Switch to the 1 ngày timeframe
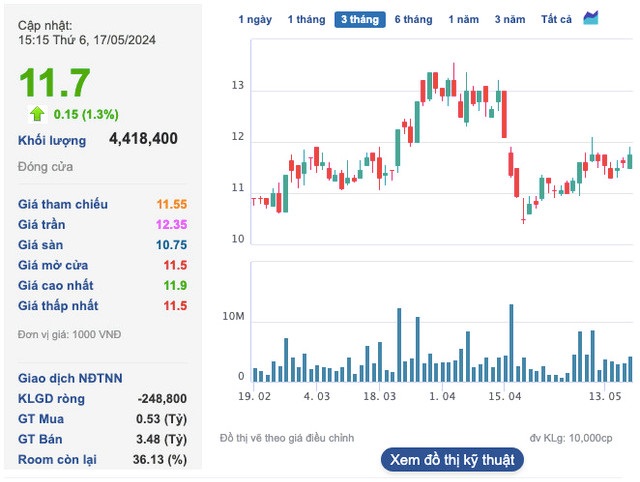640x482 pixels. tap(254, 20)
